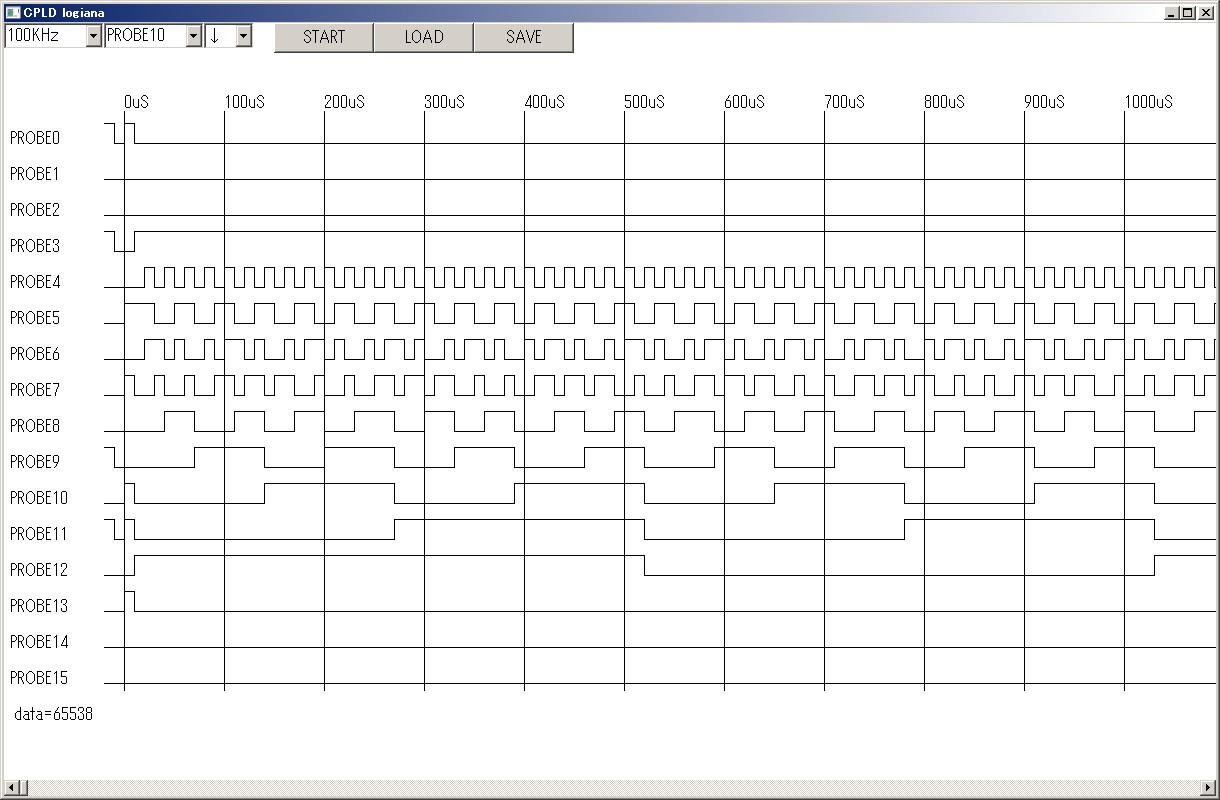The height and width of the screenshot is (800, 1220).
Task: Open the 100KHz sample rate dropdown
Action: coord(93,36)
